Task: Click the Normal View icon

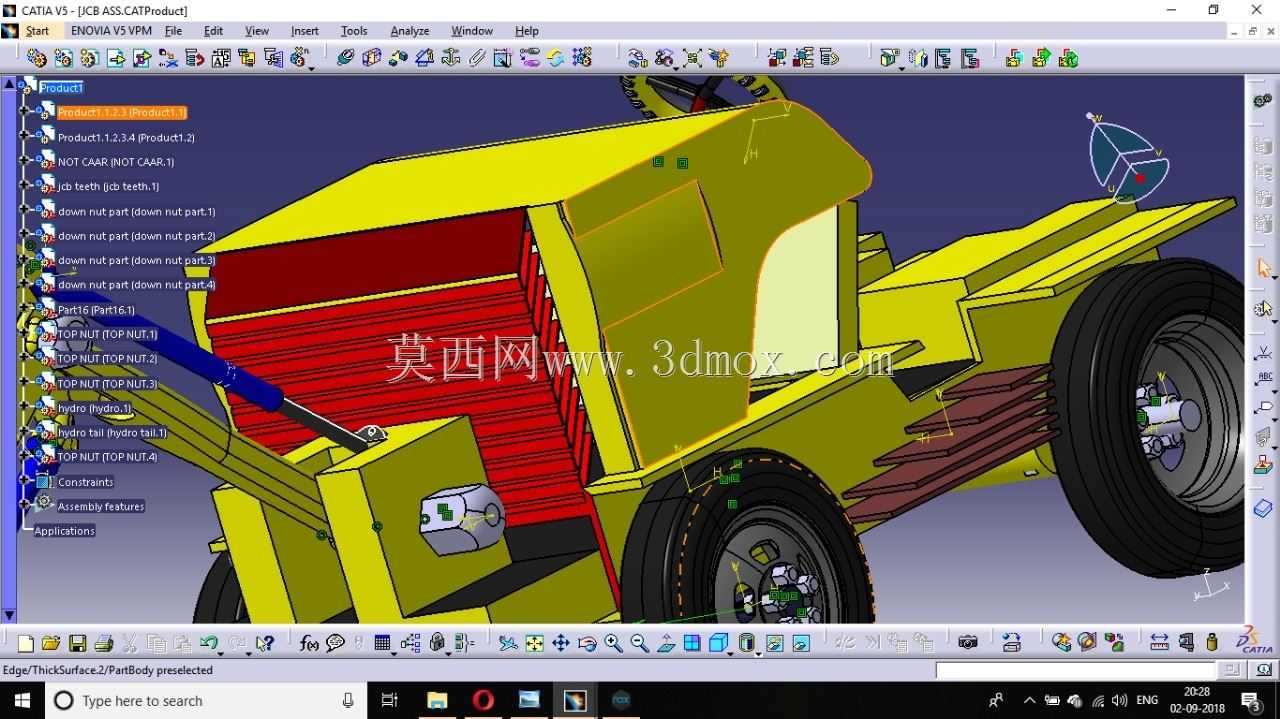Action: point(666,643)
